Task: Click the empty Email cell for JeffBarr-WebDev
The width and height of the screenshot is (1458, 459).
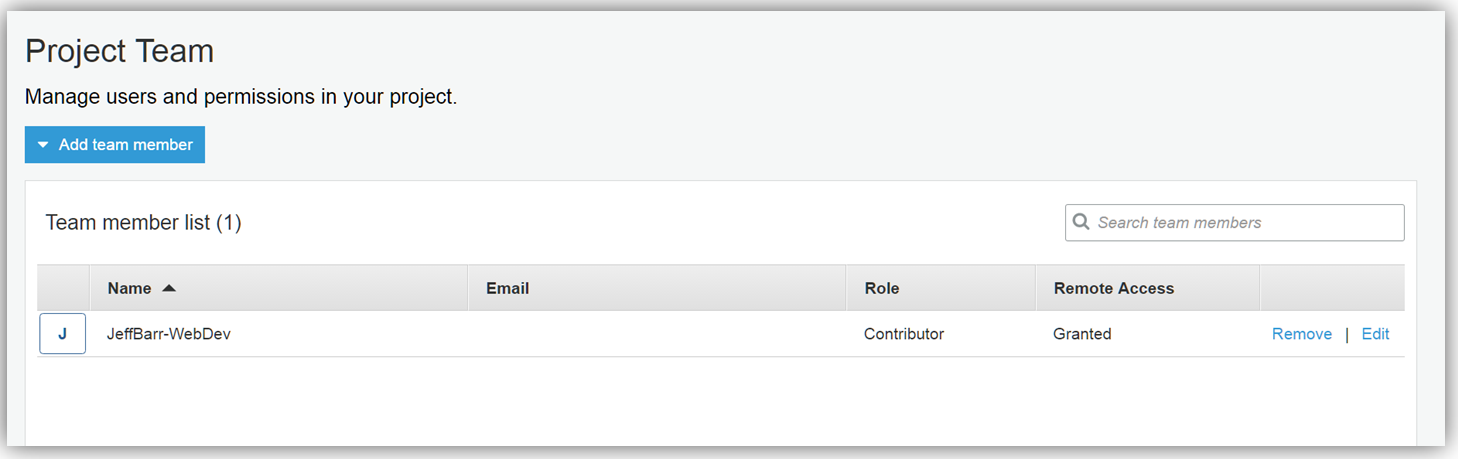Action: (656, 334)
